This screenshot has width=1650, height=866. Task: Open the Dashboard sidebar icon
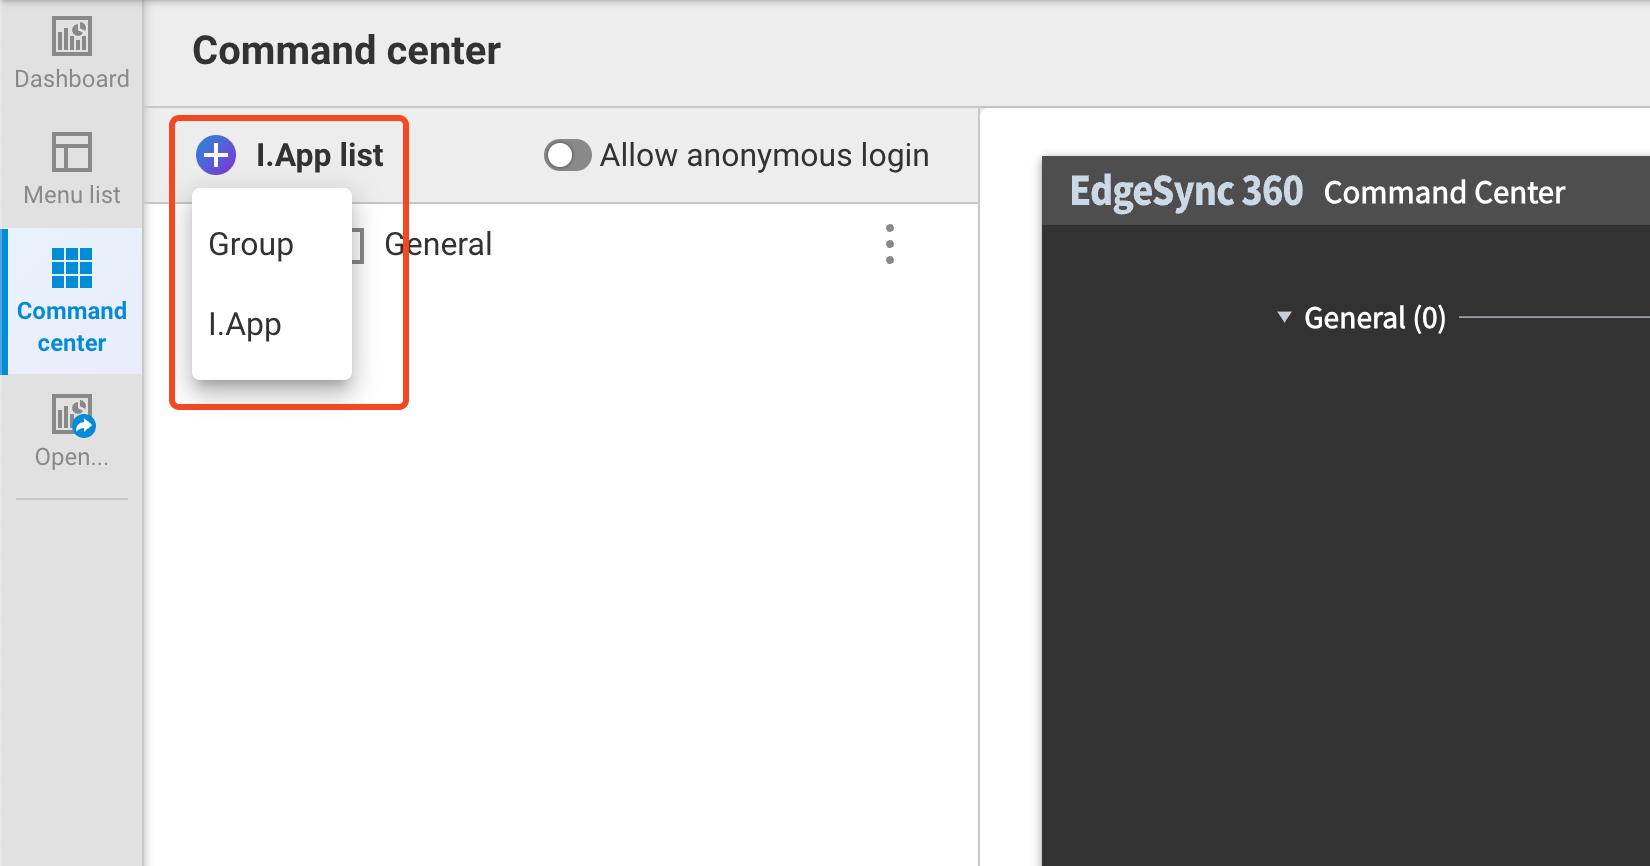pos(72,37)
